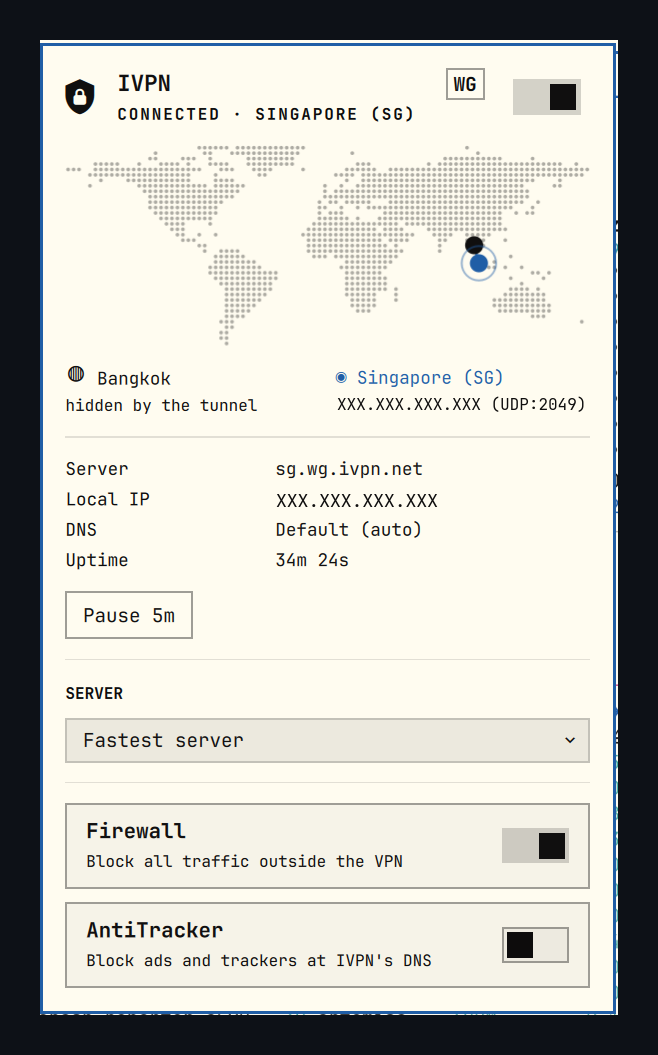Click the AntiTracker heading
The image size is (658, 1055).
click(155, 930)
